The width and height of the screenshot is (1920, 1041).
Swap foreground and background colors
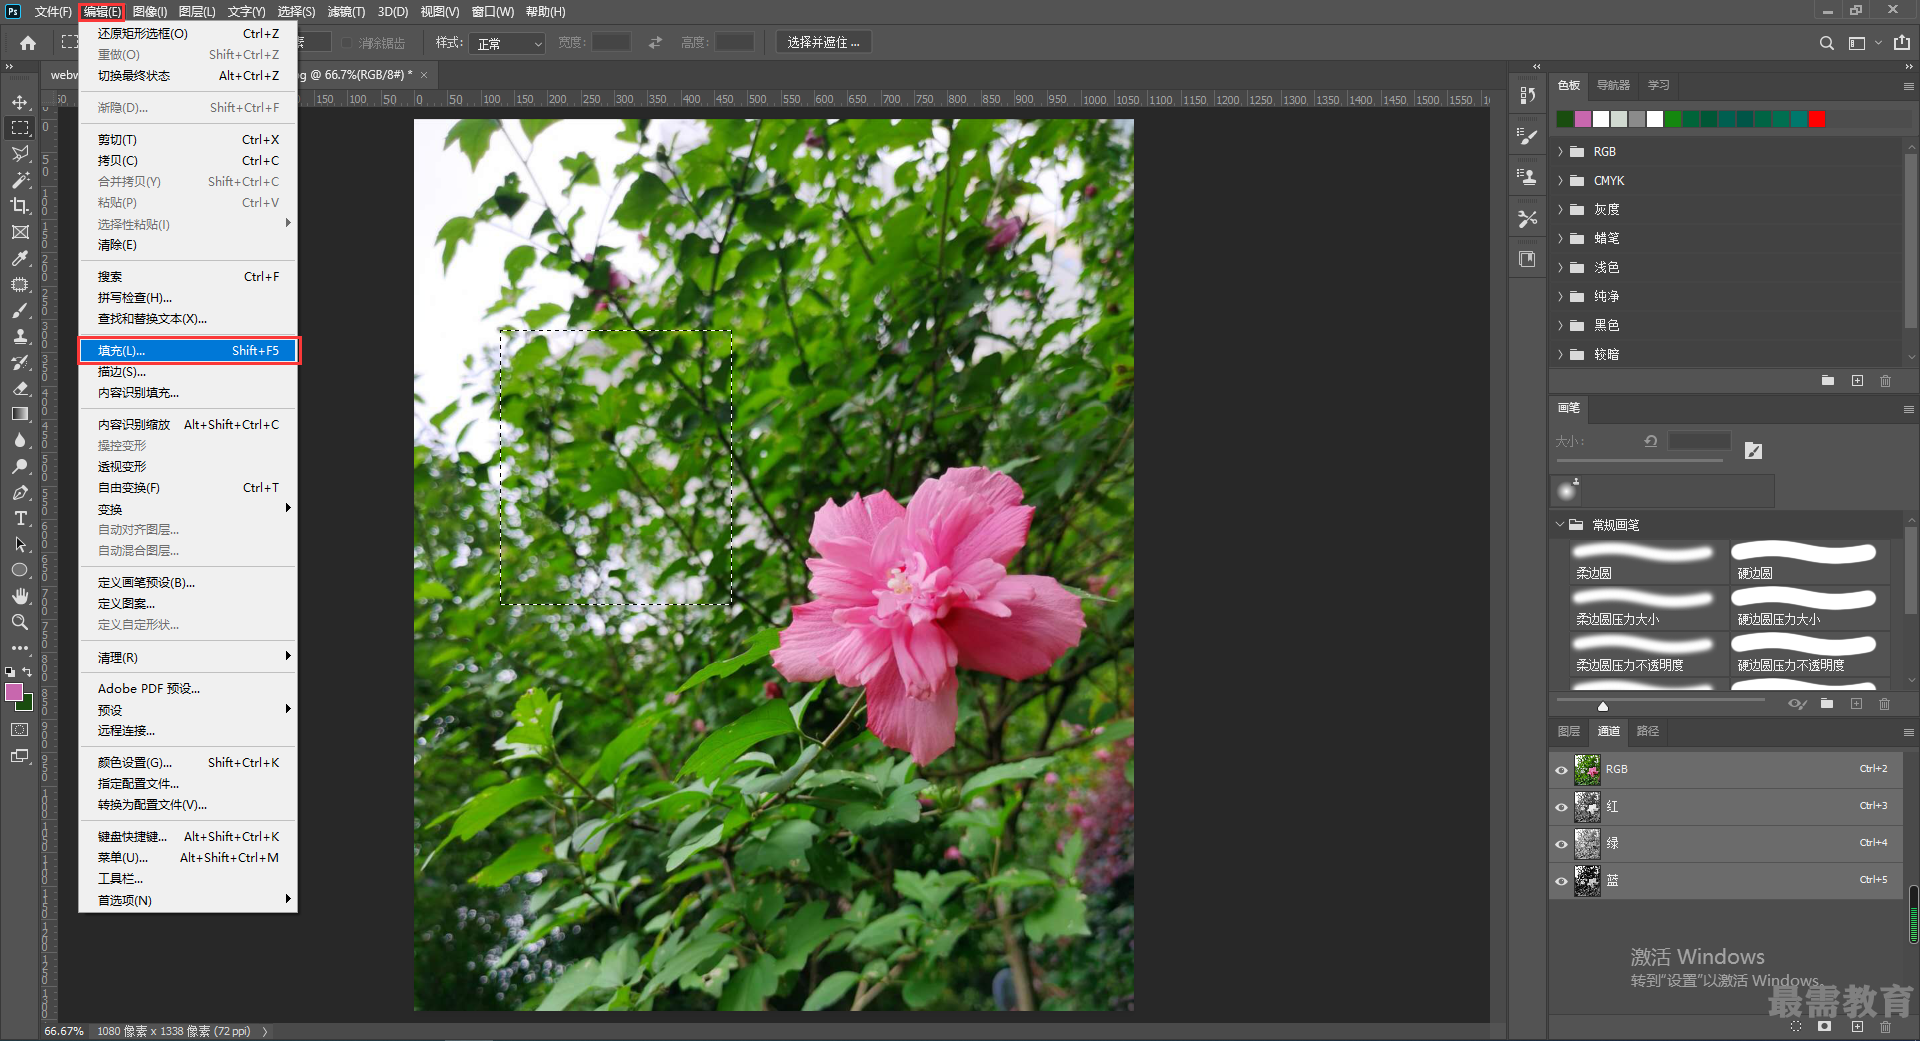[x=27, y=672]
